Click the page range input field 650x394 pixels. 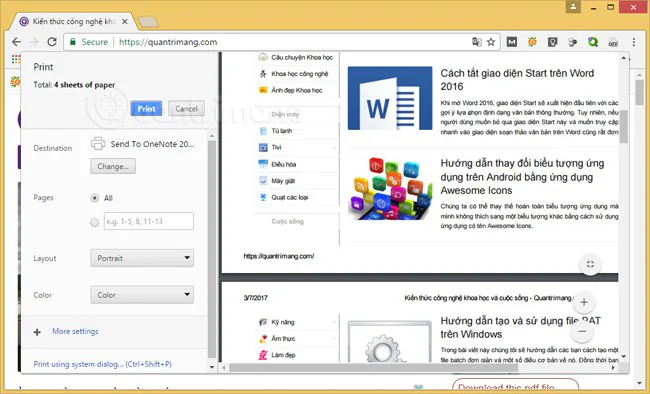click(x=149, y=221)
